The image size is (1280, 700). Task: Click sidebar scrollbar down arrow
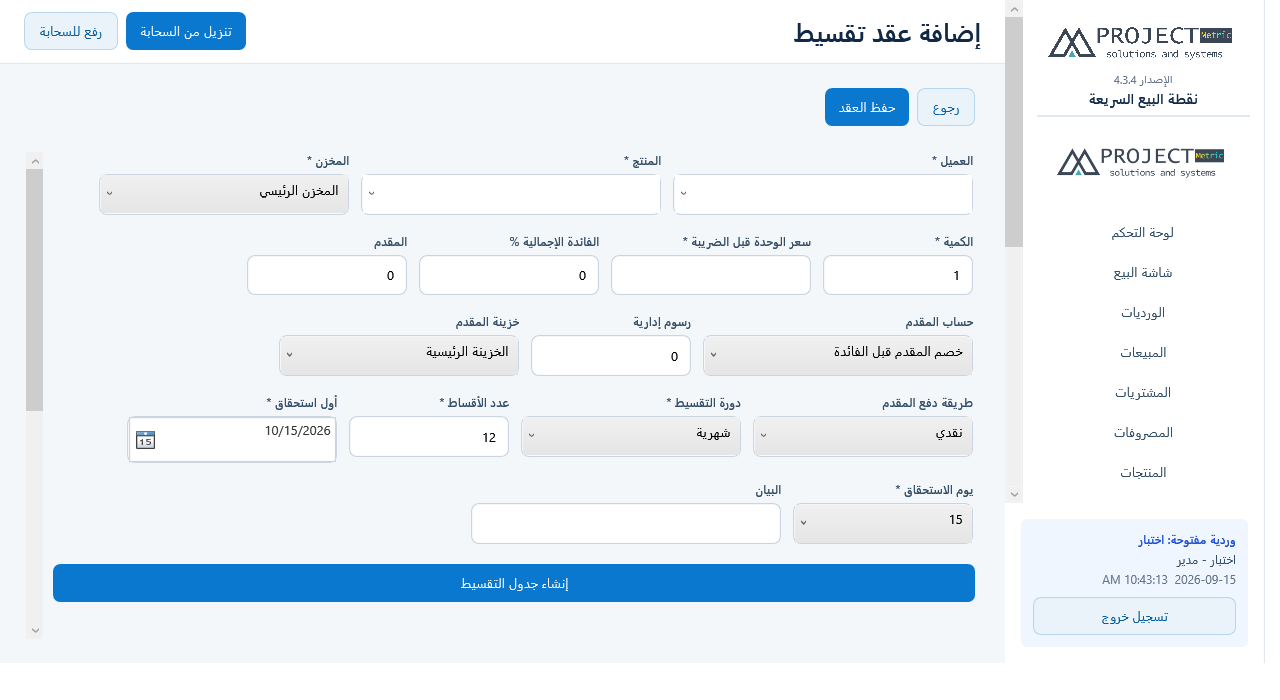(1014, 494)
